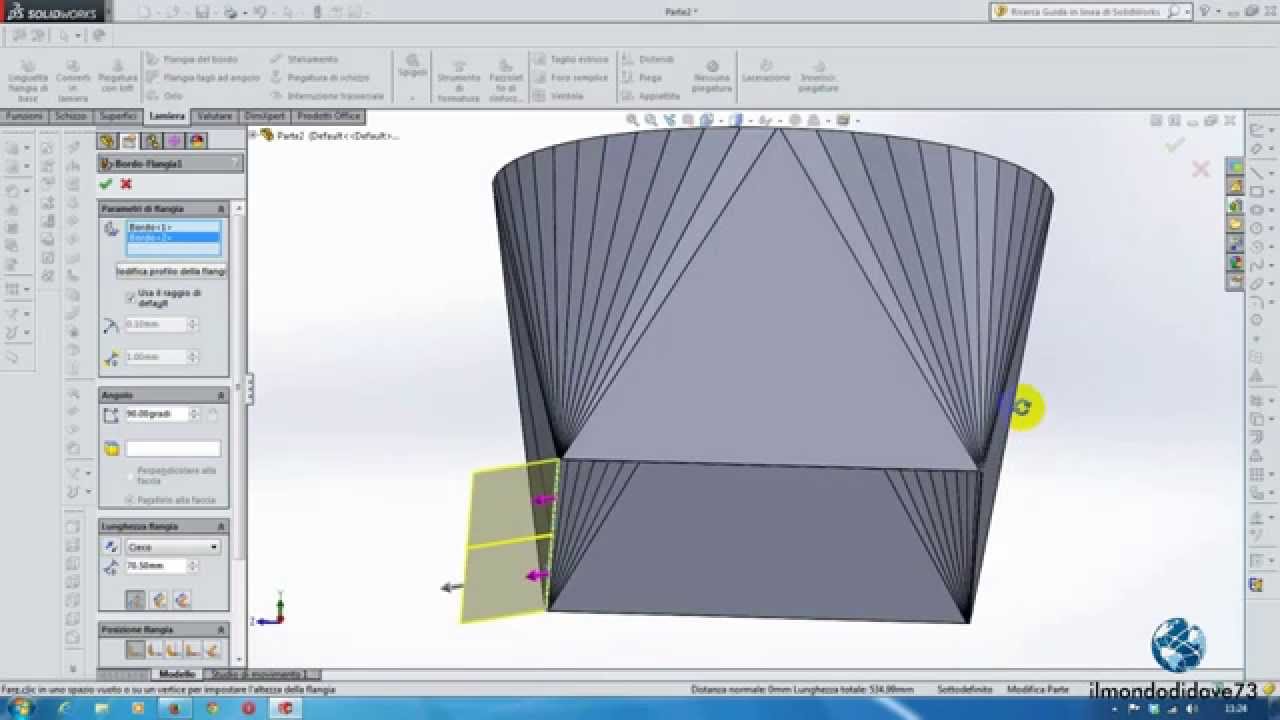Click 'Modifica profilo della flangia' button
1280x720 pixels.
click(x=171, y=271)
